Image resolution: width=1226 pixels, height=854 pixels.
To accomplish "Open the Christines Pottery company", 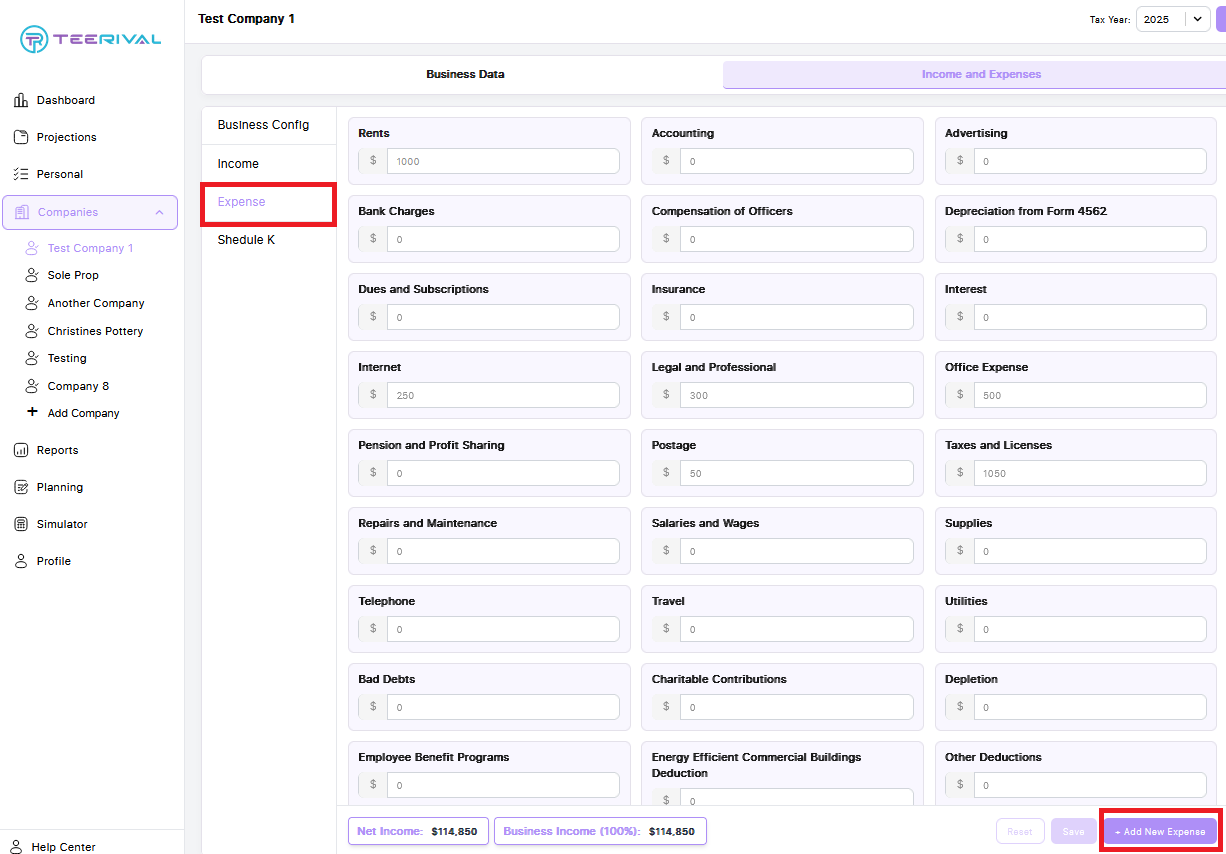I will click(95, 331).
